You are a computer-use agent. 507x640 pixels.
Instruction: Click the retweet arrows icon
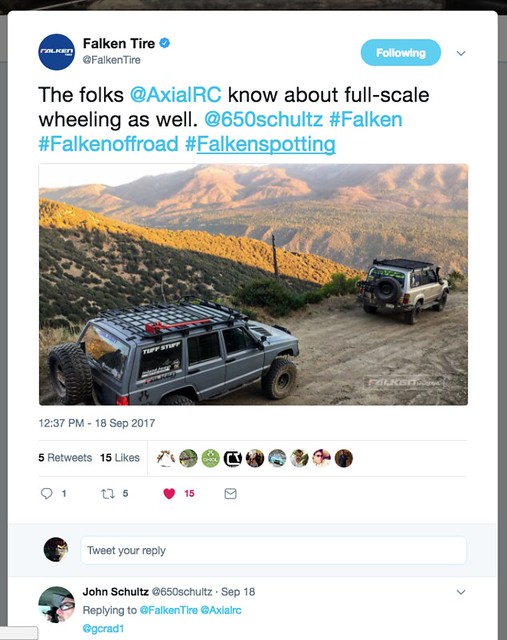108,494
